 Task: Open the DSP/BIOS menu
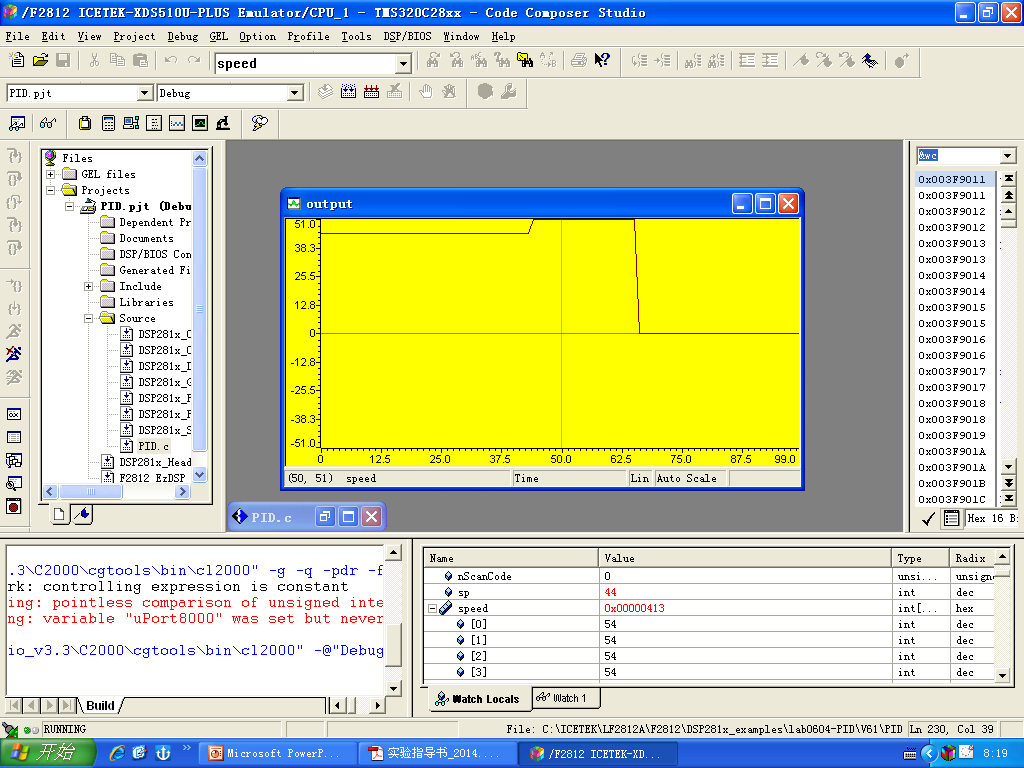click(x=408, y=37)
